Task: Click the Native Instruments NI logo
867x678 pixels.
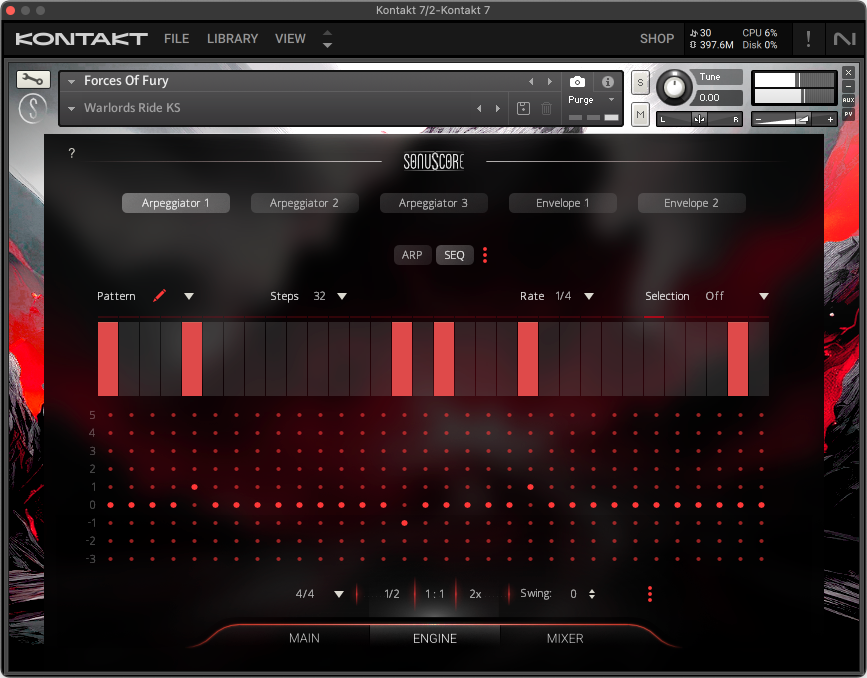Action: pos(844,39)
